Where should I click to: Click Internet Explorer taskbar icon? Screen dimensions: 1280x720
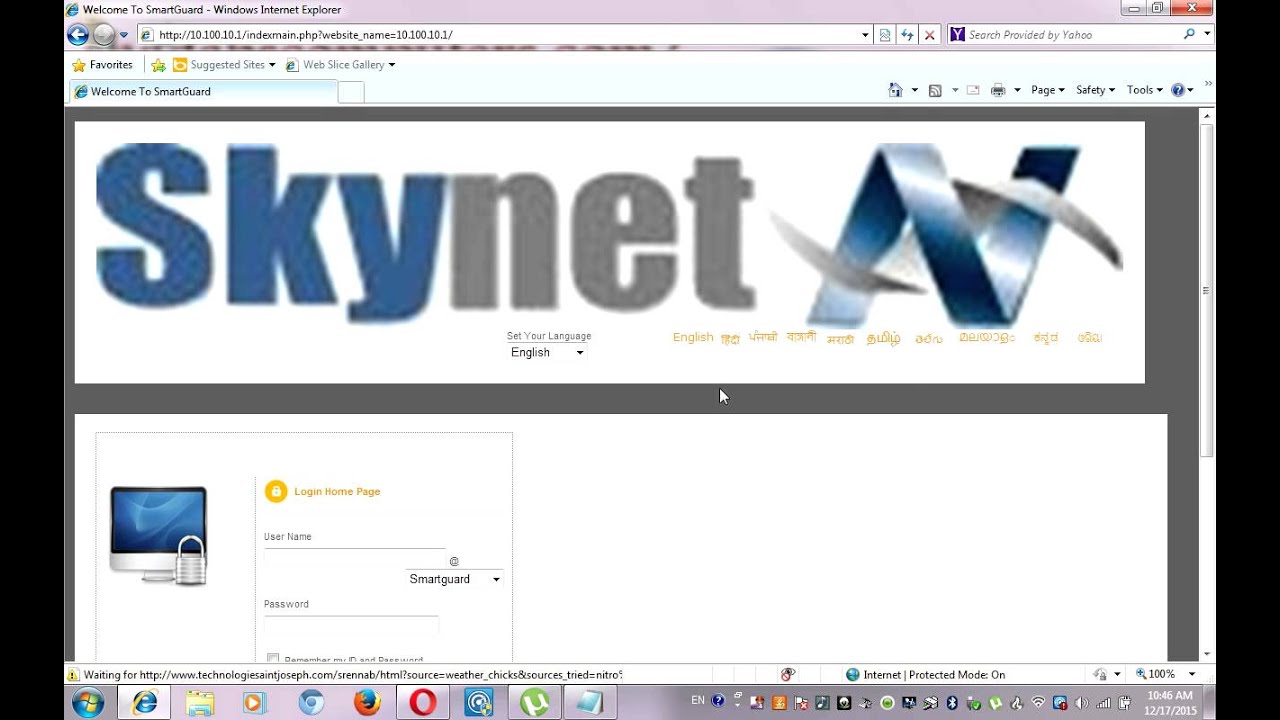pyautogui.click(x=144, y=703)
